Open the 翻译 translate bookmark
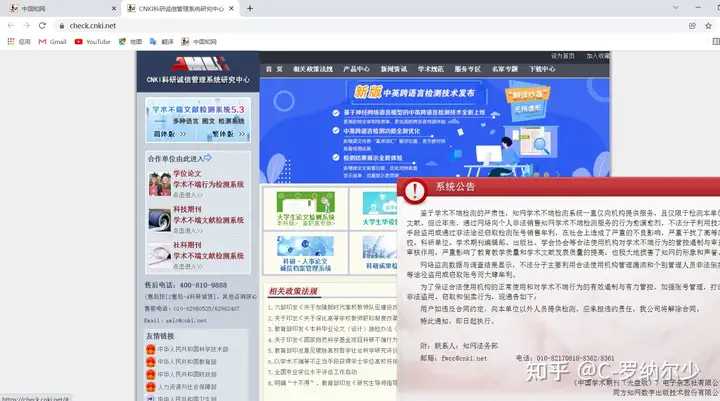Screen dimensions: 720x401 [x=162, y=42]
